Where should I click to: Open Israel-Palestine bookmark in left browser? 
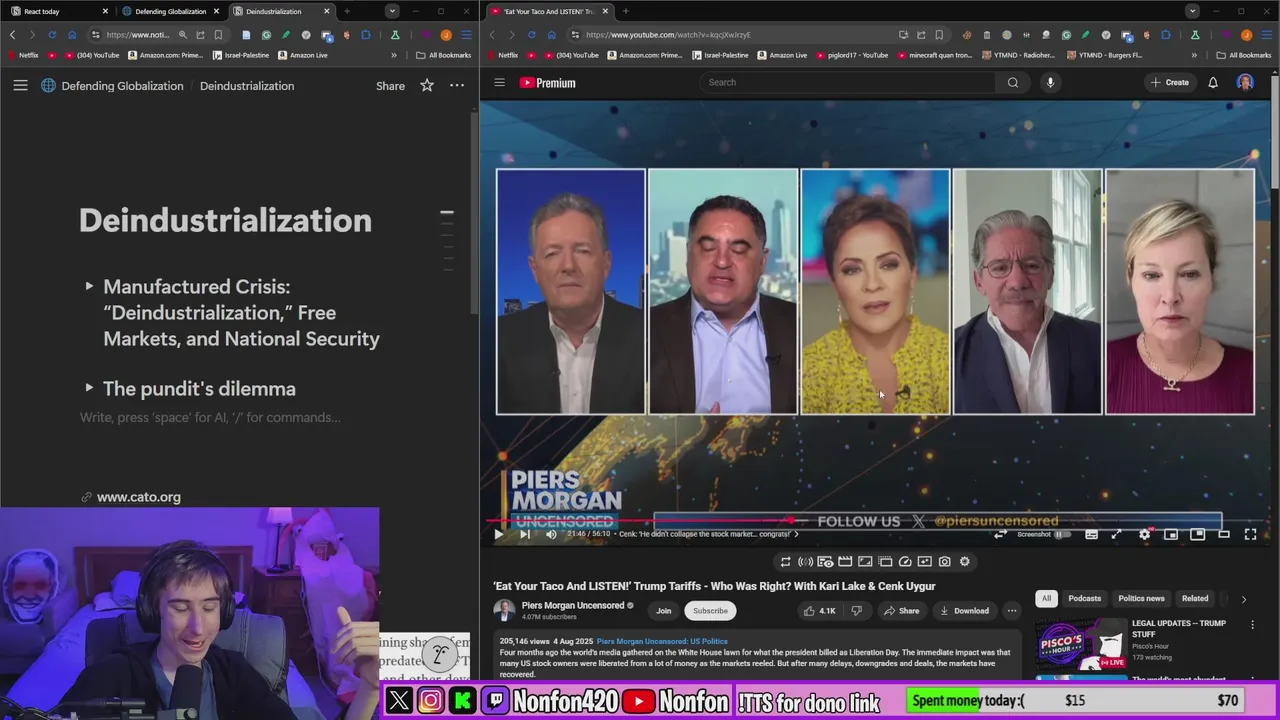242,55
